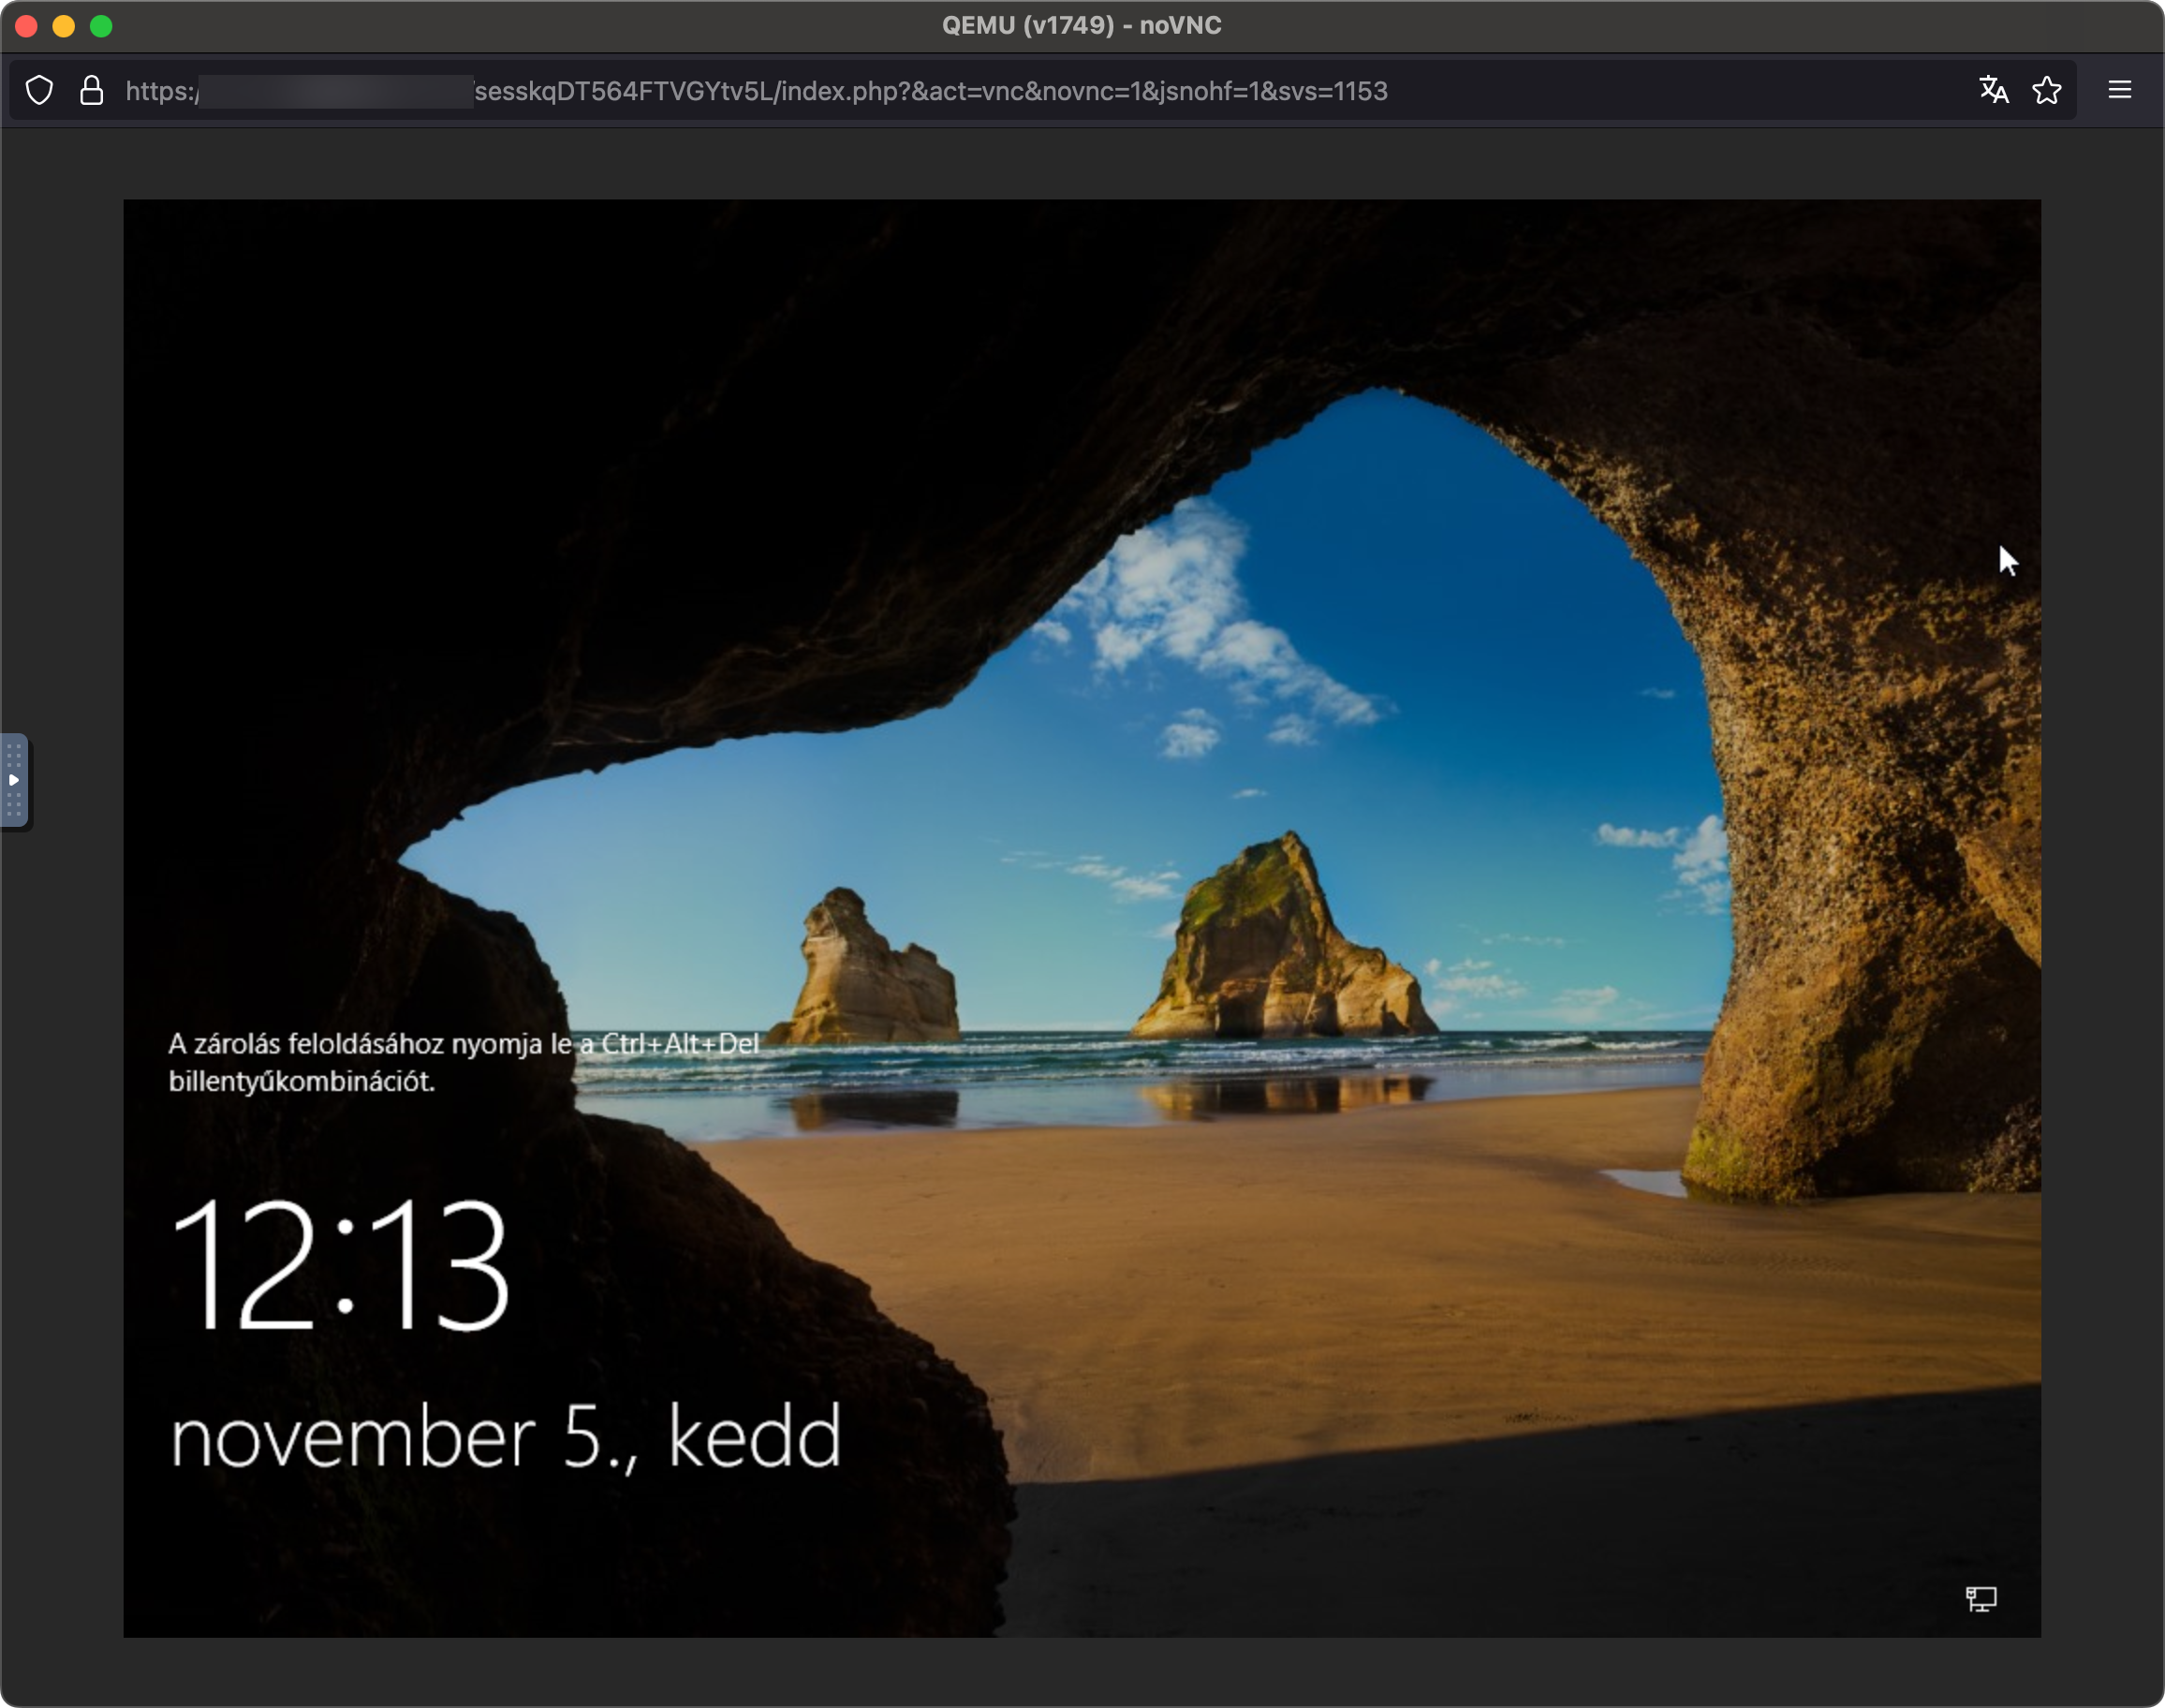
Task: Click the shield tracking protection icon
Action: (39, 91)
